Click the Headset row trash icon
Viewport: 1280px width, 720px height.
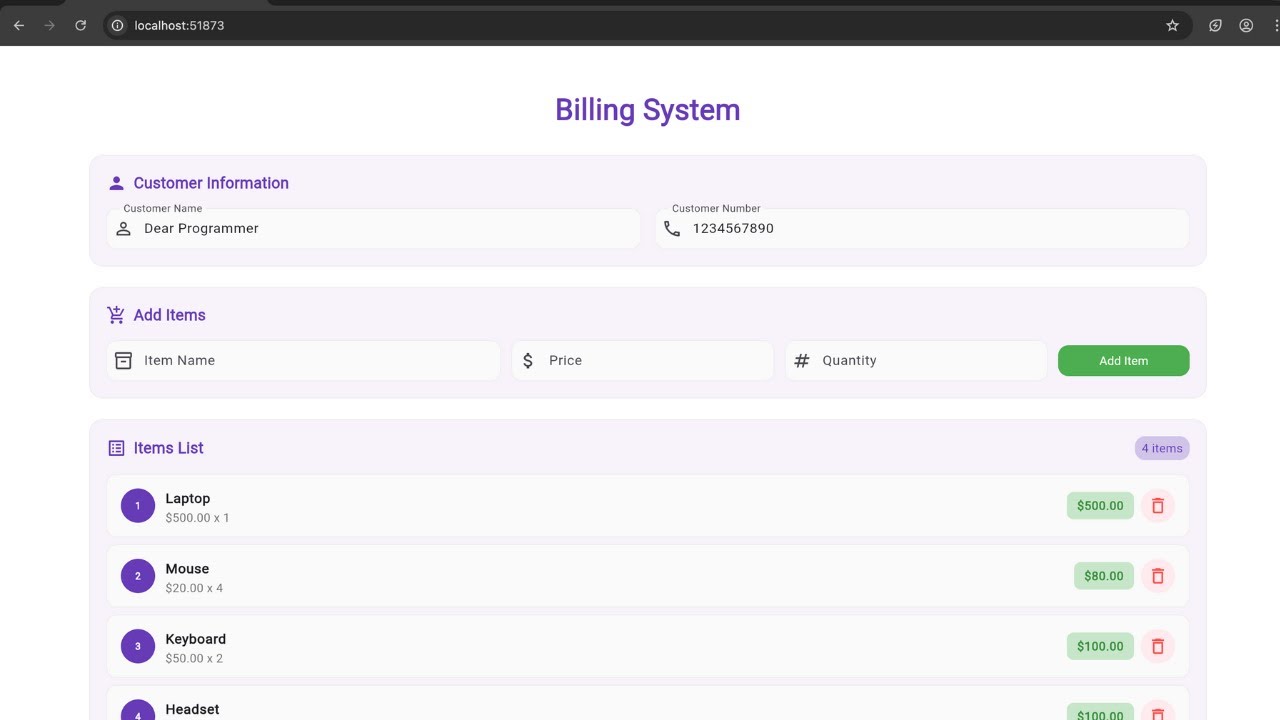pyautogui.click(x=1158, y=714)
